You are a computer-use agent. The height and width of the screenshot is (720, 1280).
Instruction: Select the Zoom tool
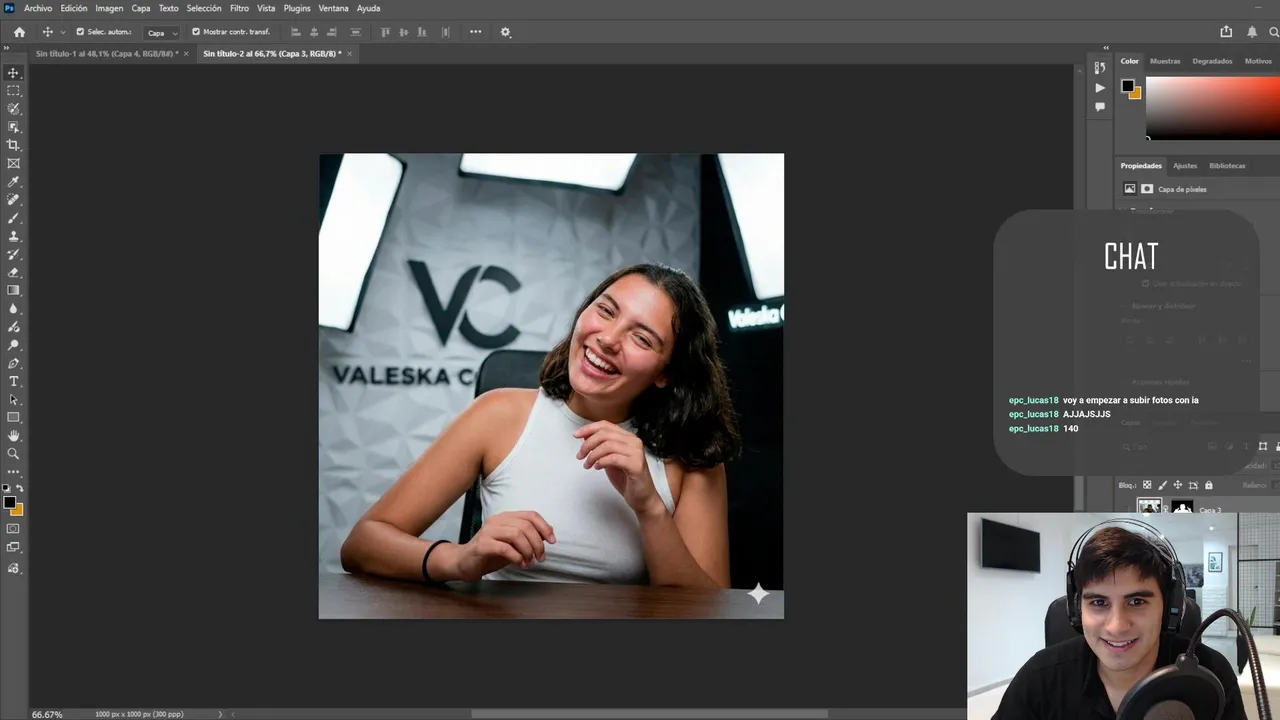[13, 454]
